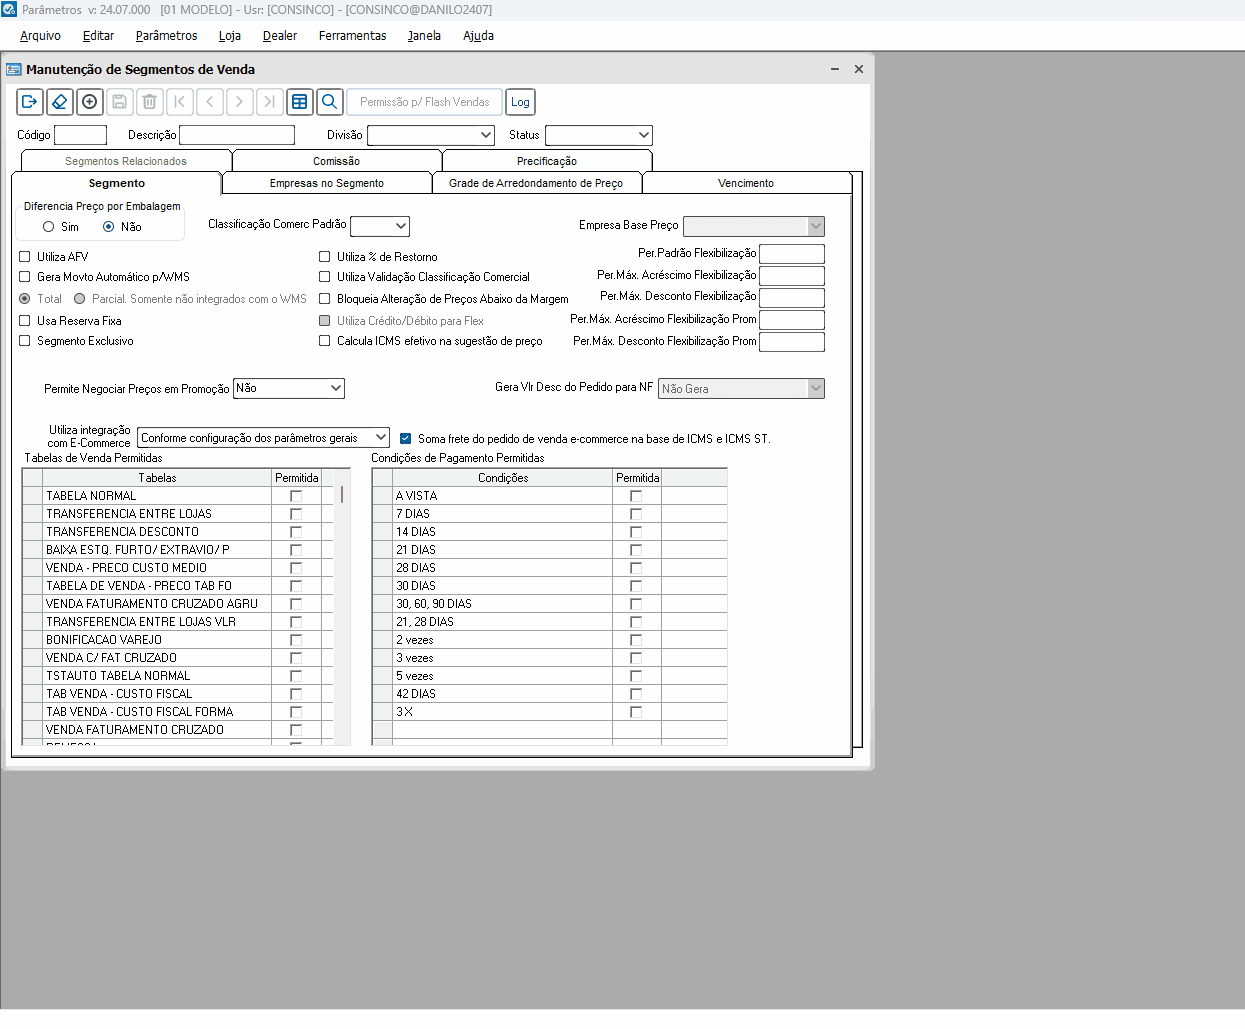The image size is (1245, 1029).
Task: Open the Ferramentas menu
Action: 352,35
